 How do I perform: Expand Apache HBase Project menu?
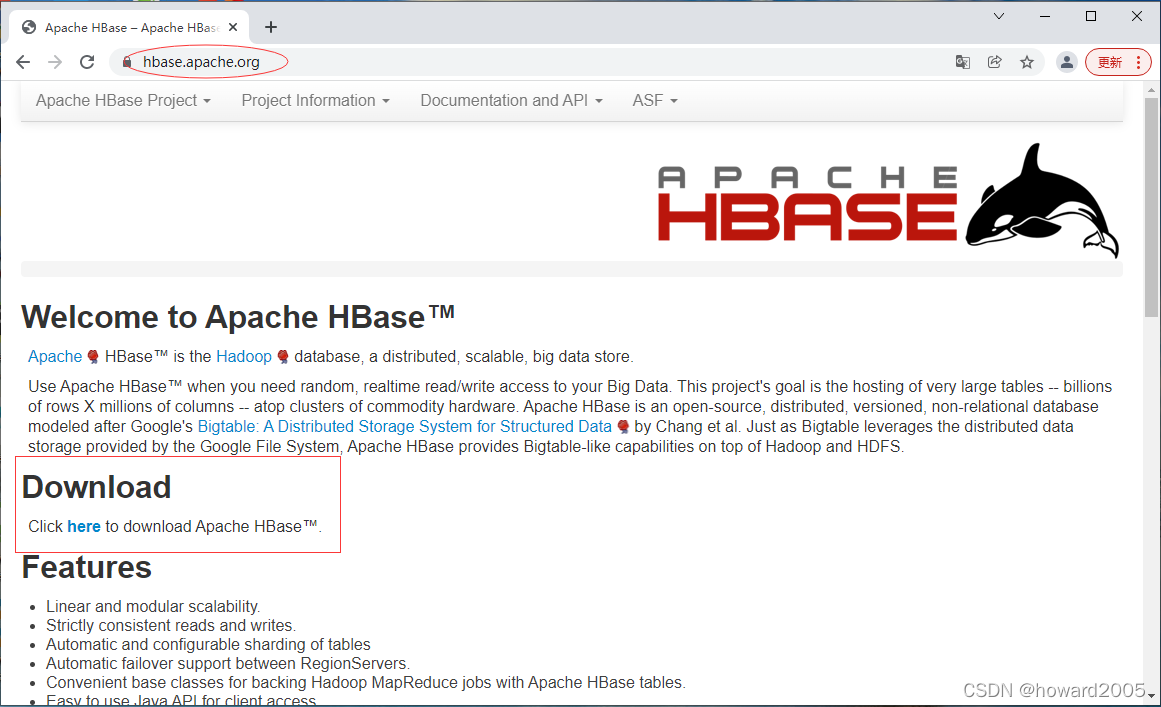click(x=123, y=101)
